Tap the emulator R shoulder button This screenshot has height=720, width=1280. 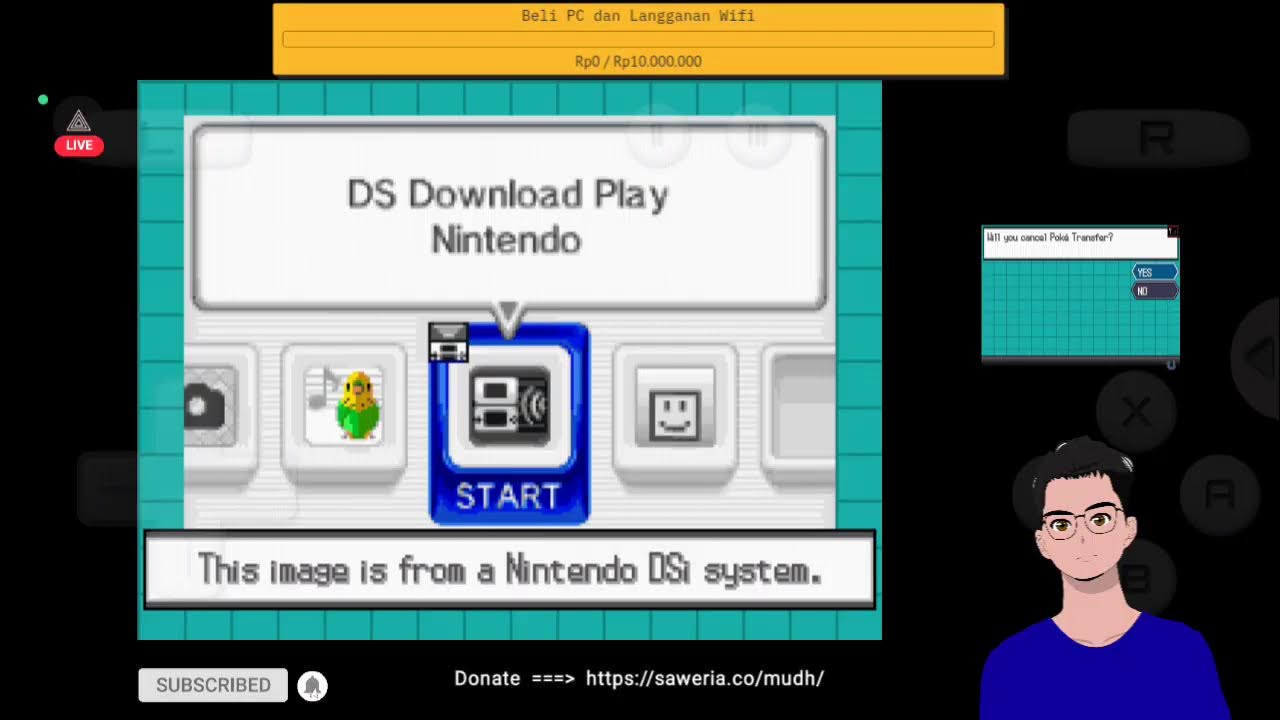tap(1157, 138)
